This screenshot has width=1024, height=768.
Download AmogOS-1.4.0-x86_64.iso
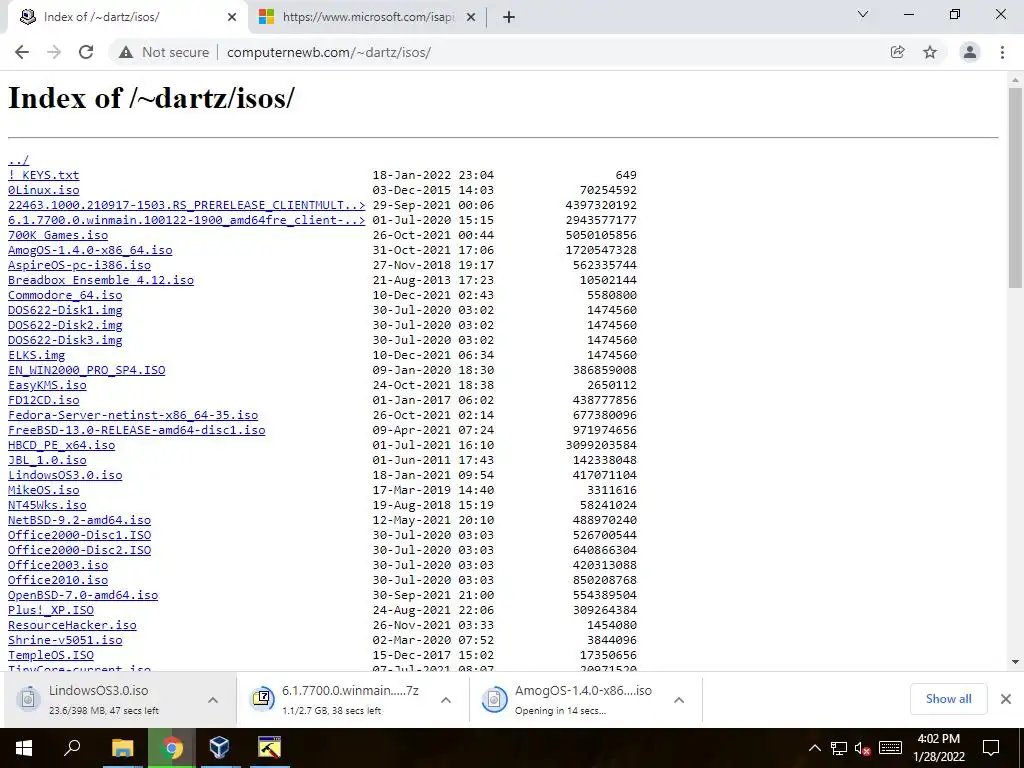click(x=90, y=250)
